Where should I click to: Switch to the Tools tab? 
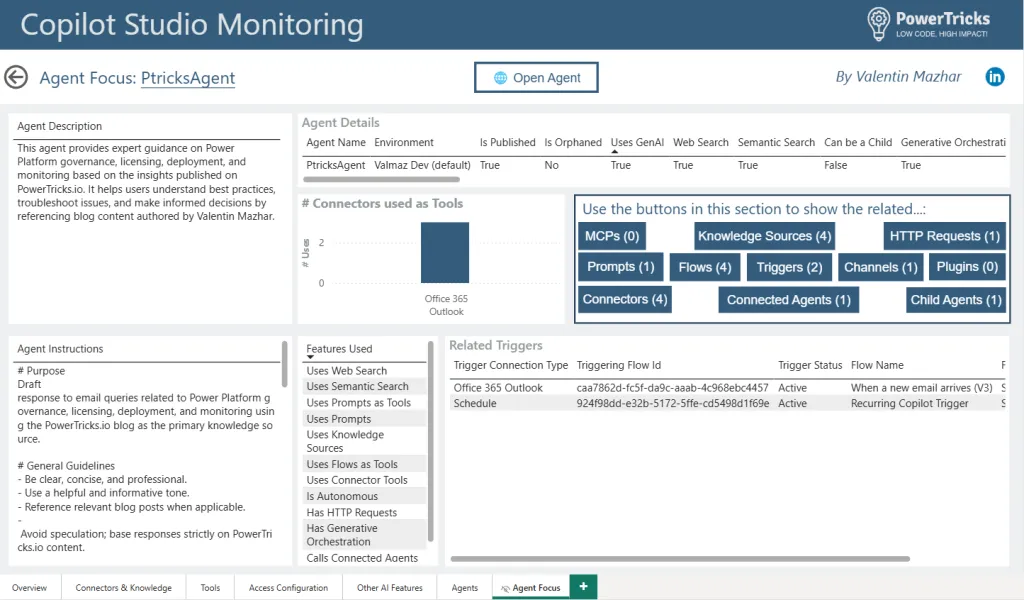coord(210,588)
